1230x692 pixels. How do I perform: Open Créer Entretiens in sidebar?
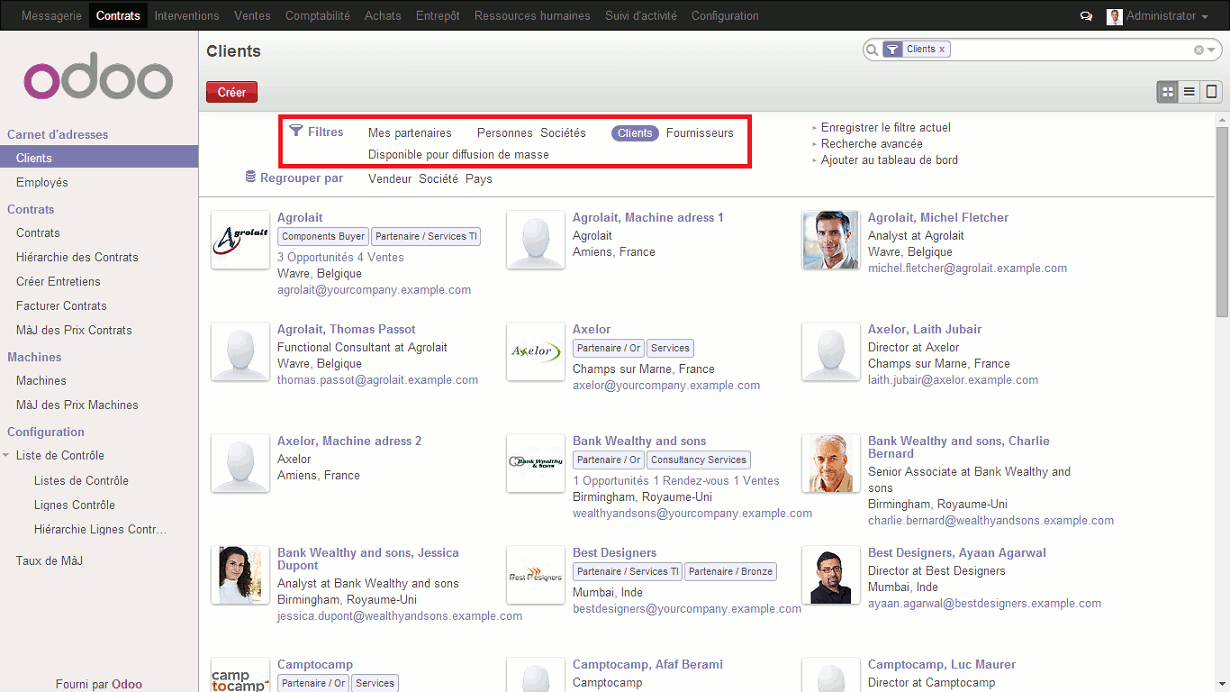[58, 282]
